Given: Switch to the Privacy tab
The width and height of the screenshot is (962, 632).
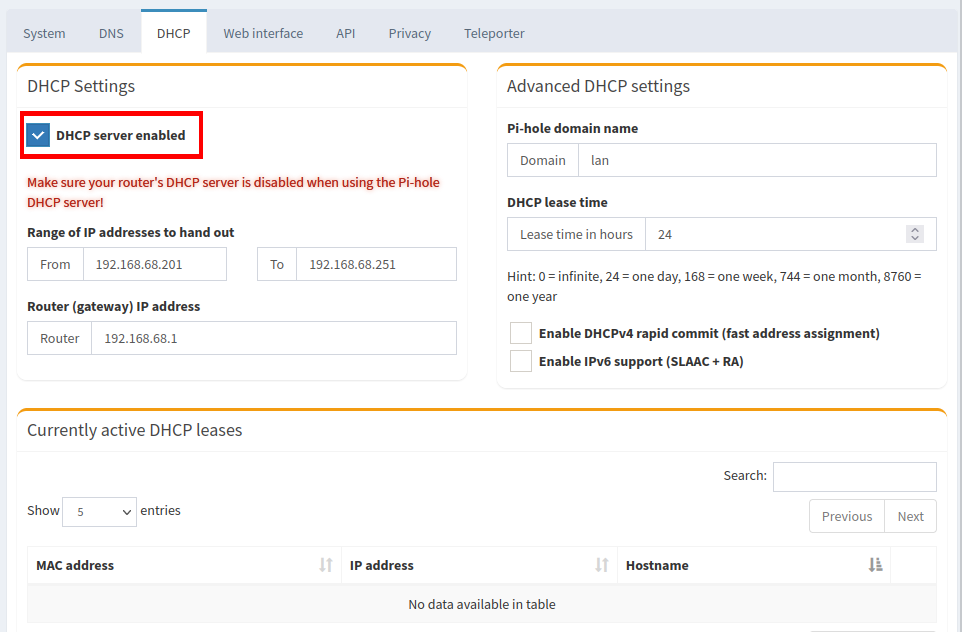Looking at the screenshot, I should pyautogui.click(x=409, y=32).
